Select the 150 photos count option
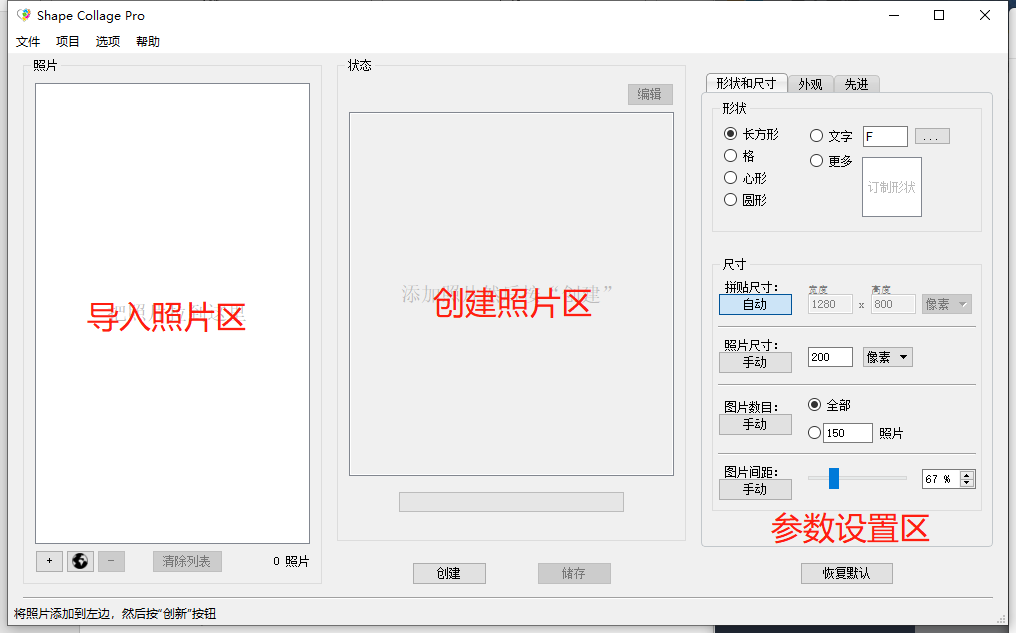 point(814,433)
